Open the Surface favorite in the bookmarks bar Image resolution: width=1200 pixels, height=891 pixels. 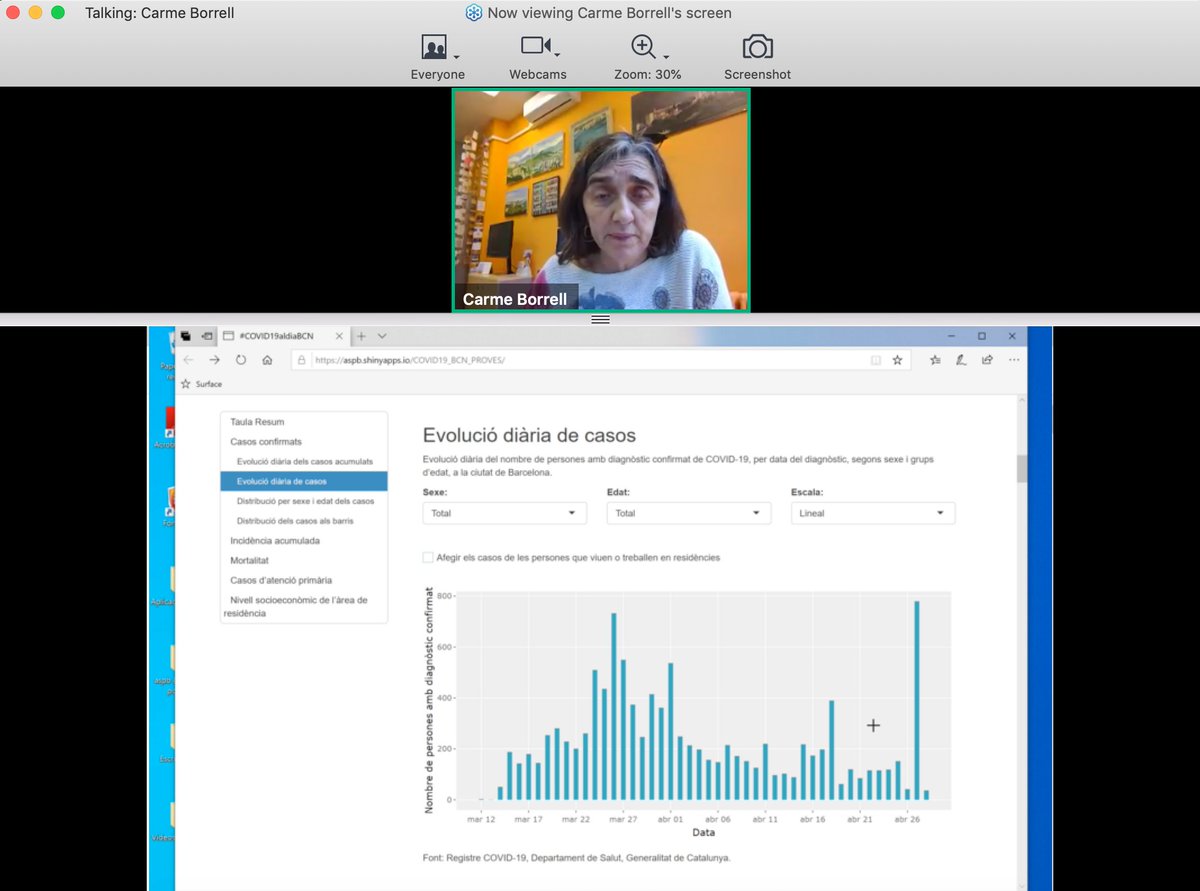coord(201,384)
